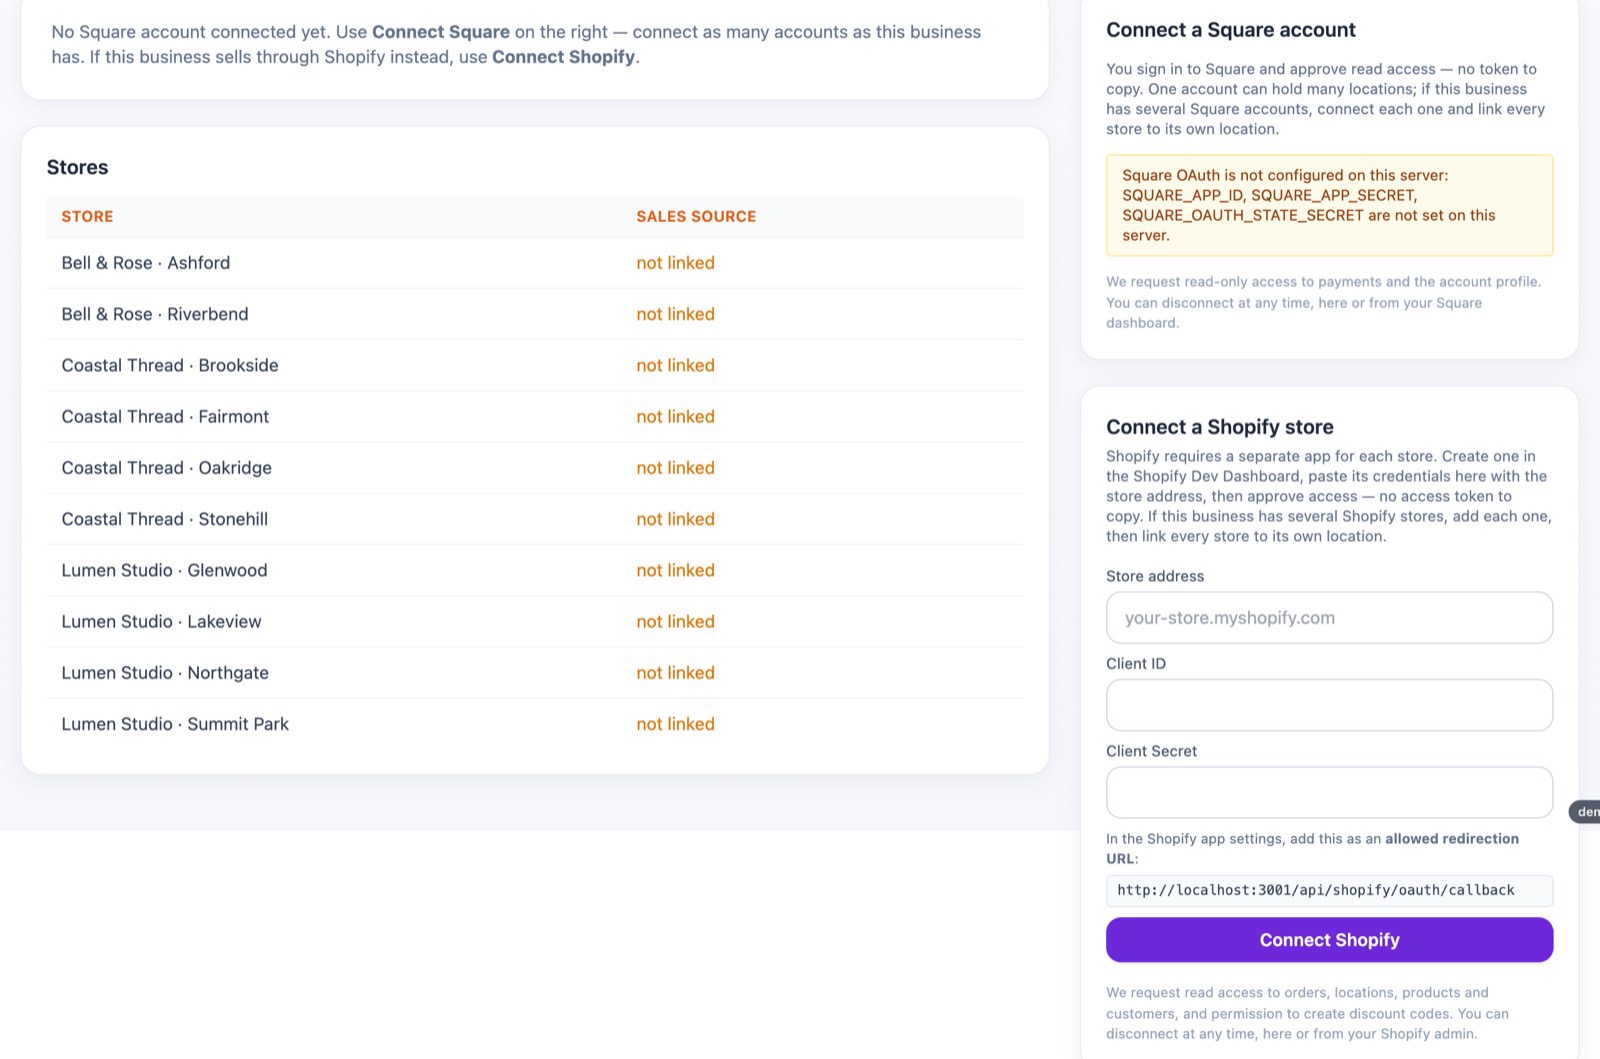1600x1059 pixels.
Task: Click 'not linked' status for Glenwood
Action: (675, 570)
